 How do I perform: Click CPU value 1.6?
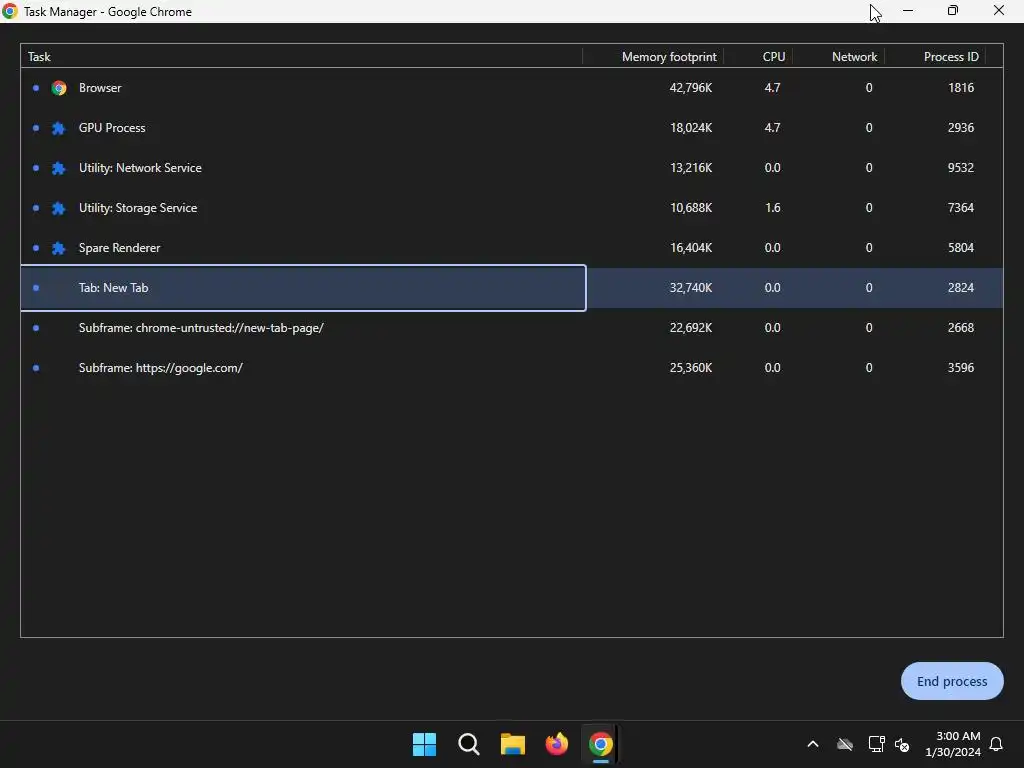(773, 208)
